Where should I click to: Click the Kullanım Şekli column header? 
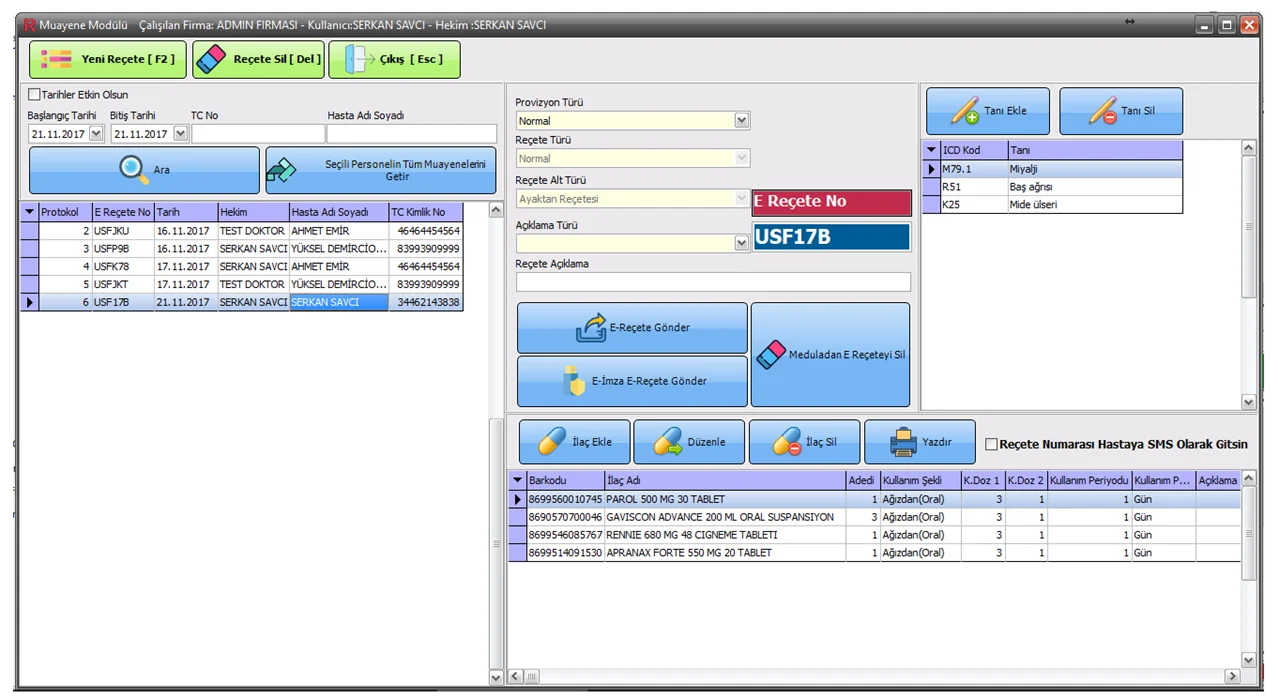point(920,481)
